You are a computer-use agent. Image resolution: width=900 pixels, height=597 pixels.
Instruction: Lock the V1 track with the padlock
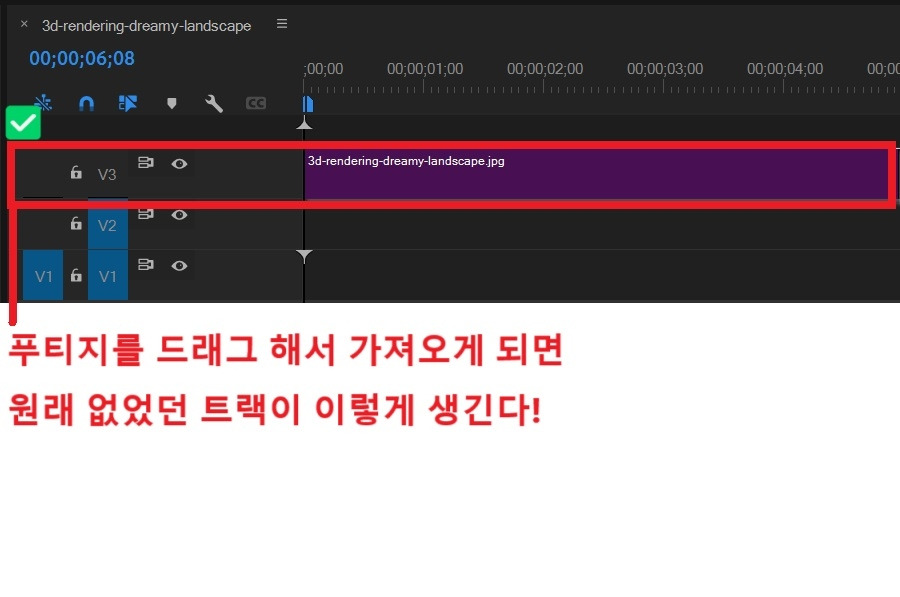(76, 275)
